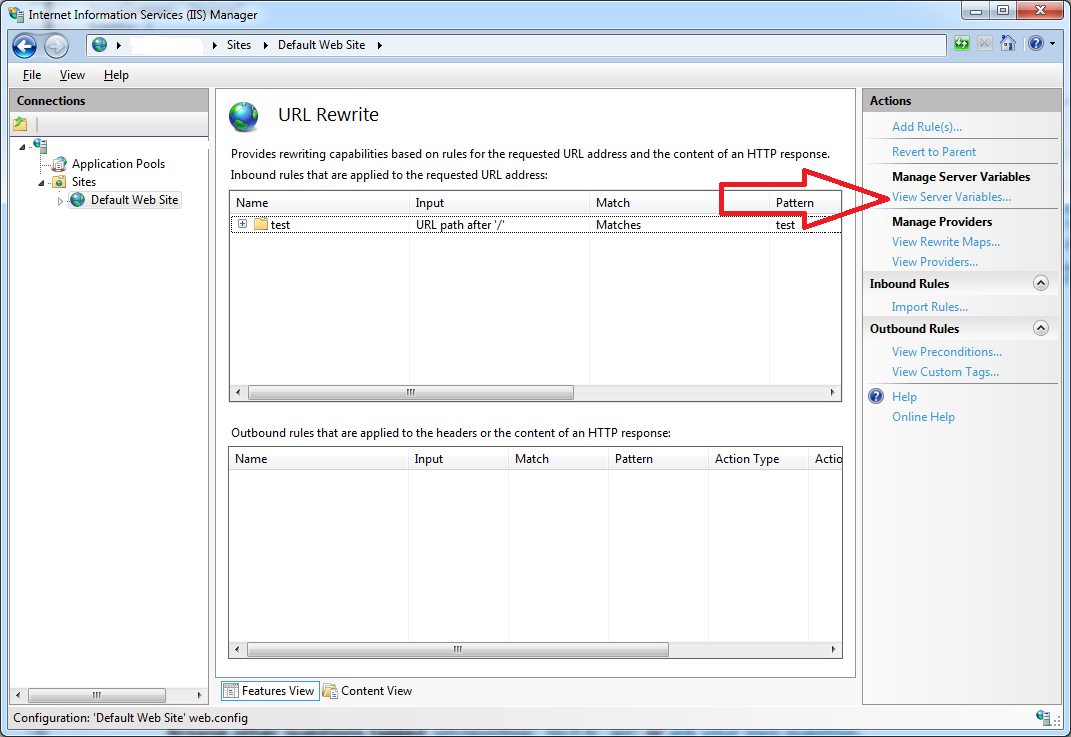Click the Default Web Site globe icon
The width and height of the screenshot is (1071, 737).
coord(78,199)
